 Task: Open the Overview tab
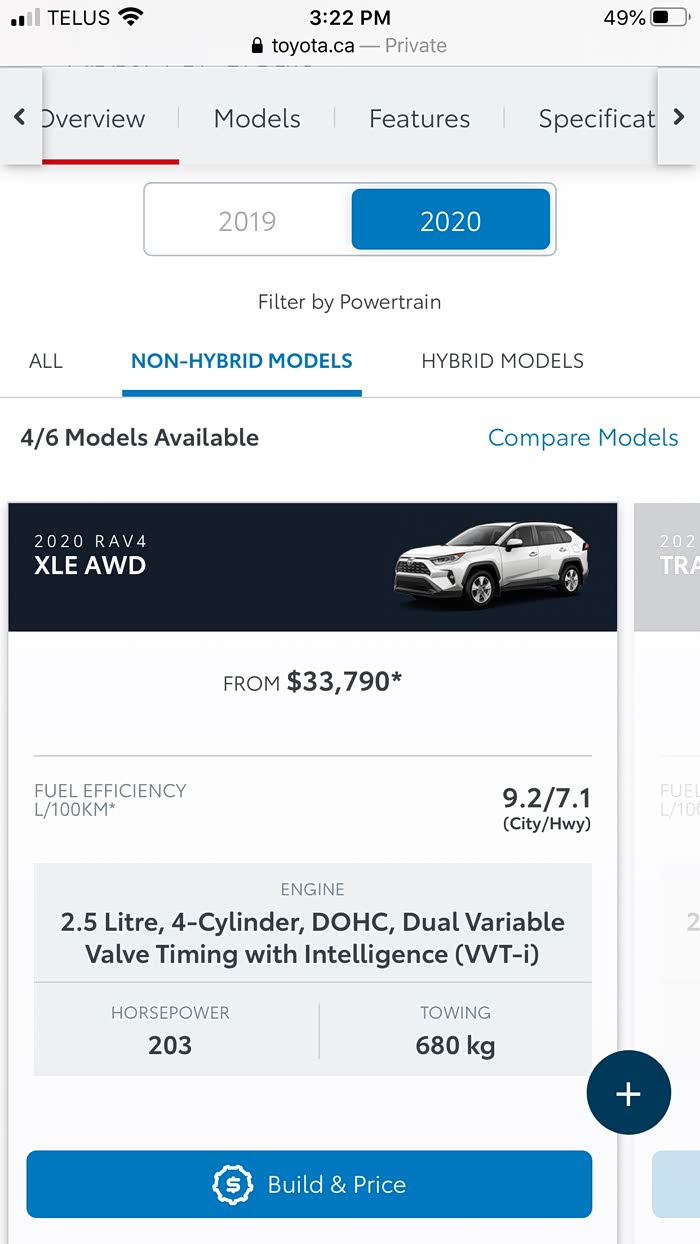(93, 119)
